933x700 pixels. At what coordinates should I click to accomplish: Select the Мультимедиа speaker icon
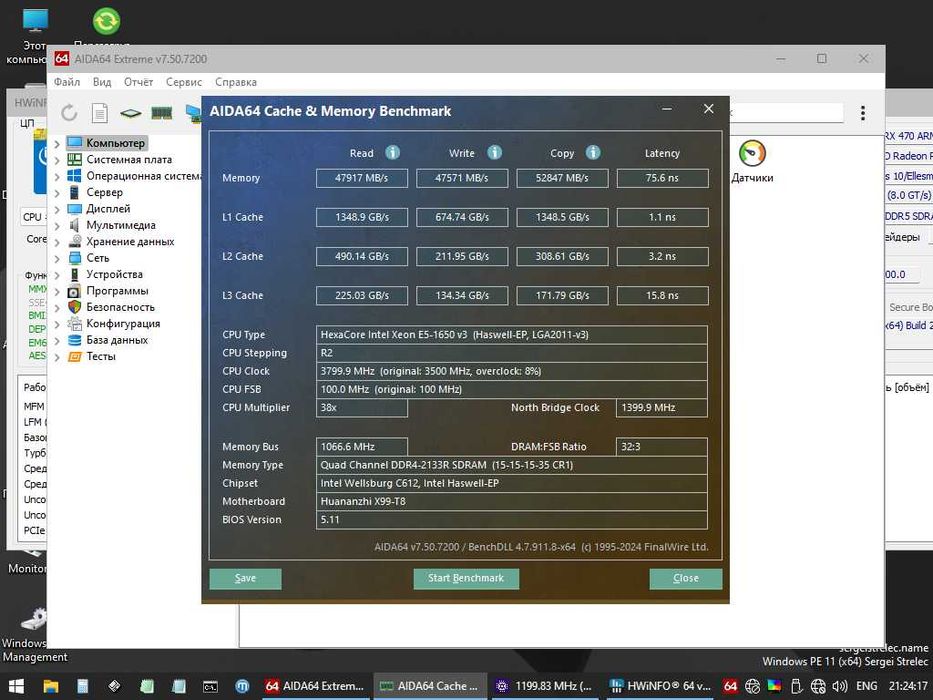74,225
